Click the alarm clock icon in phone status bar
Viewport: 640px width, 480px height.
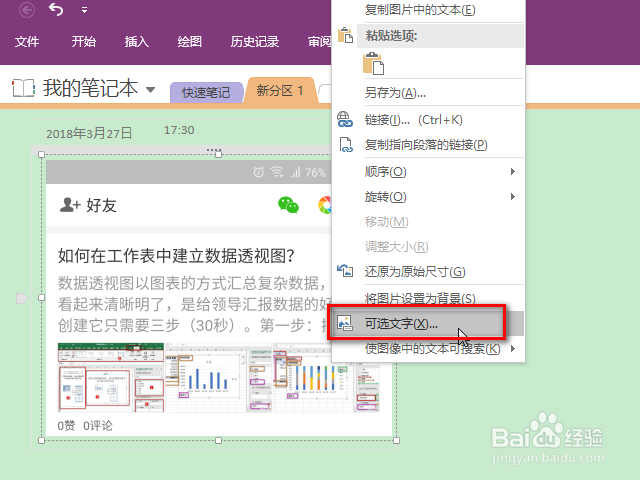259,172
